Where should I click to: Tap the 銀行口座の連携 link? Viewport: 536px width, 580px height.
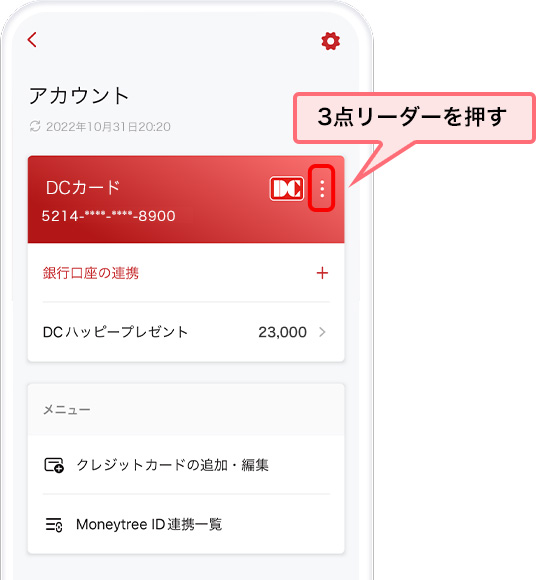(x=91, y=273)
